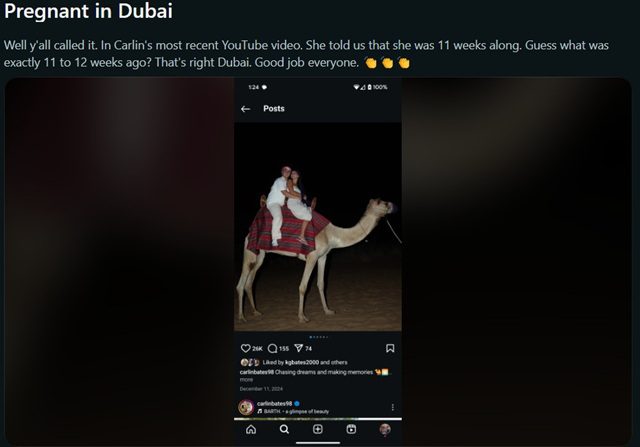Open the Home tab in bottom navigation
Screen dimensions: 640x447
tap(251, 429)
